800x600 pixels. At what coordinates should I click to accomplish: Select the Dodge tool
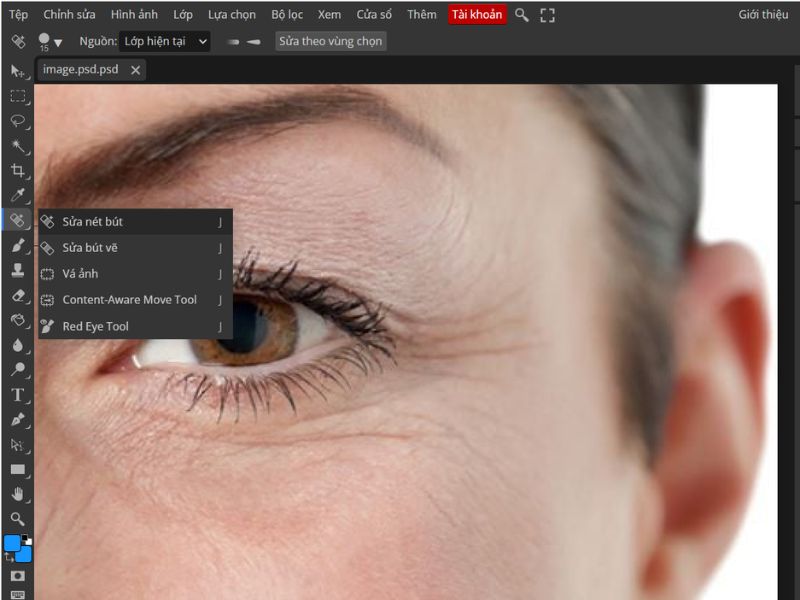[x=17, y=369]
